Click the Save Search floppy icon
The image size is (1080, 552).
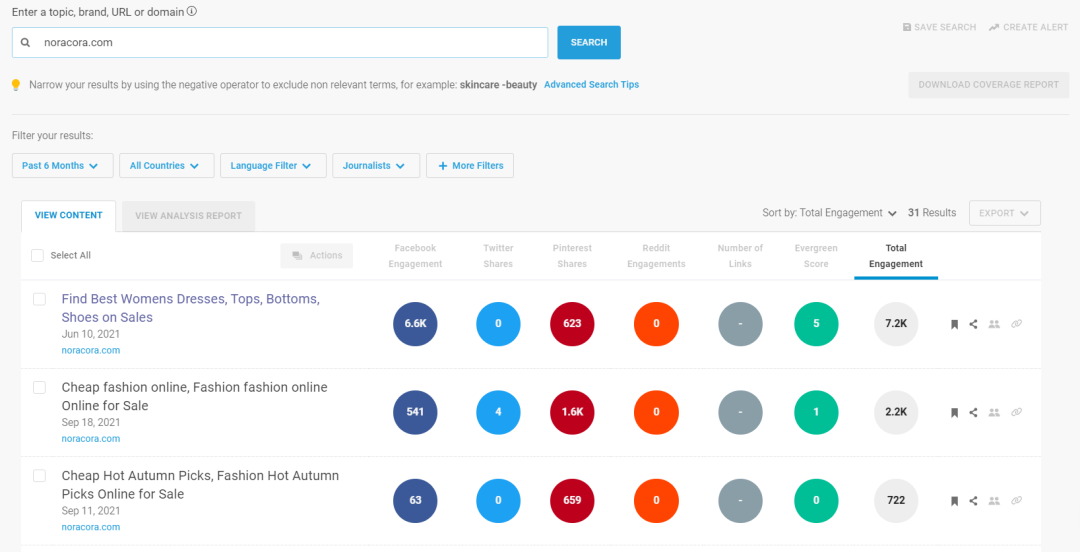(x=906, y=28)
